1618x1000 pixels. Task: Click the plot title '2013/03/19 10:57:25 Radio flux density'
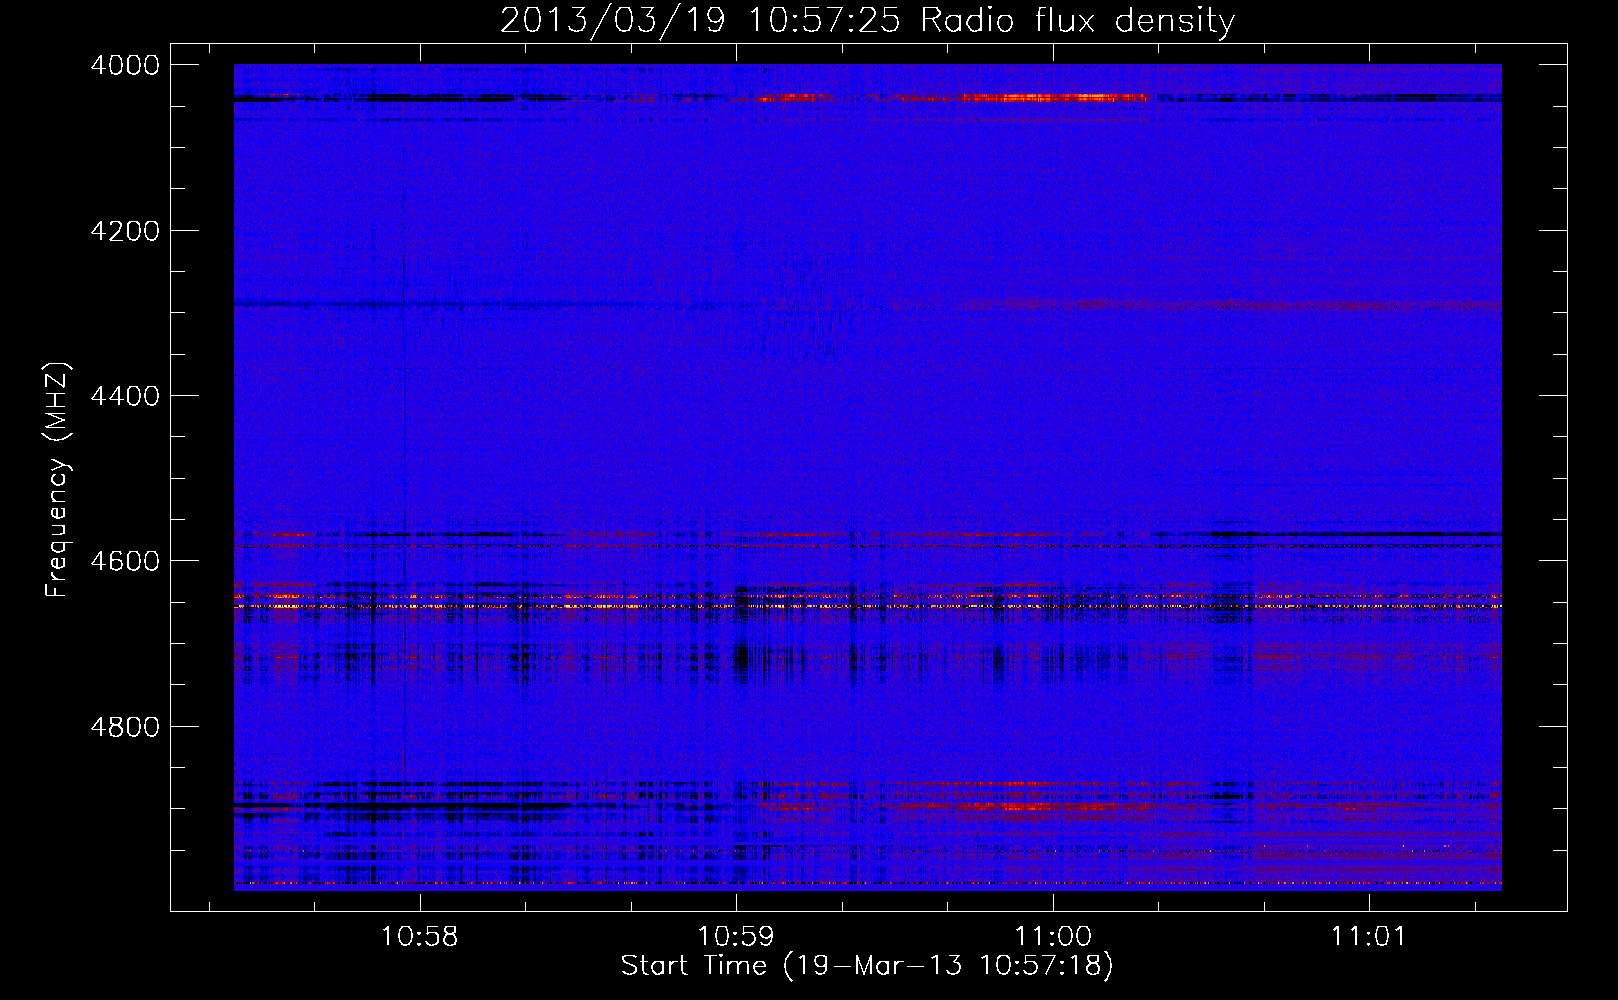pos(867,20)
